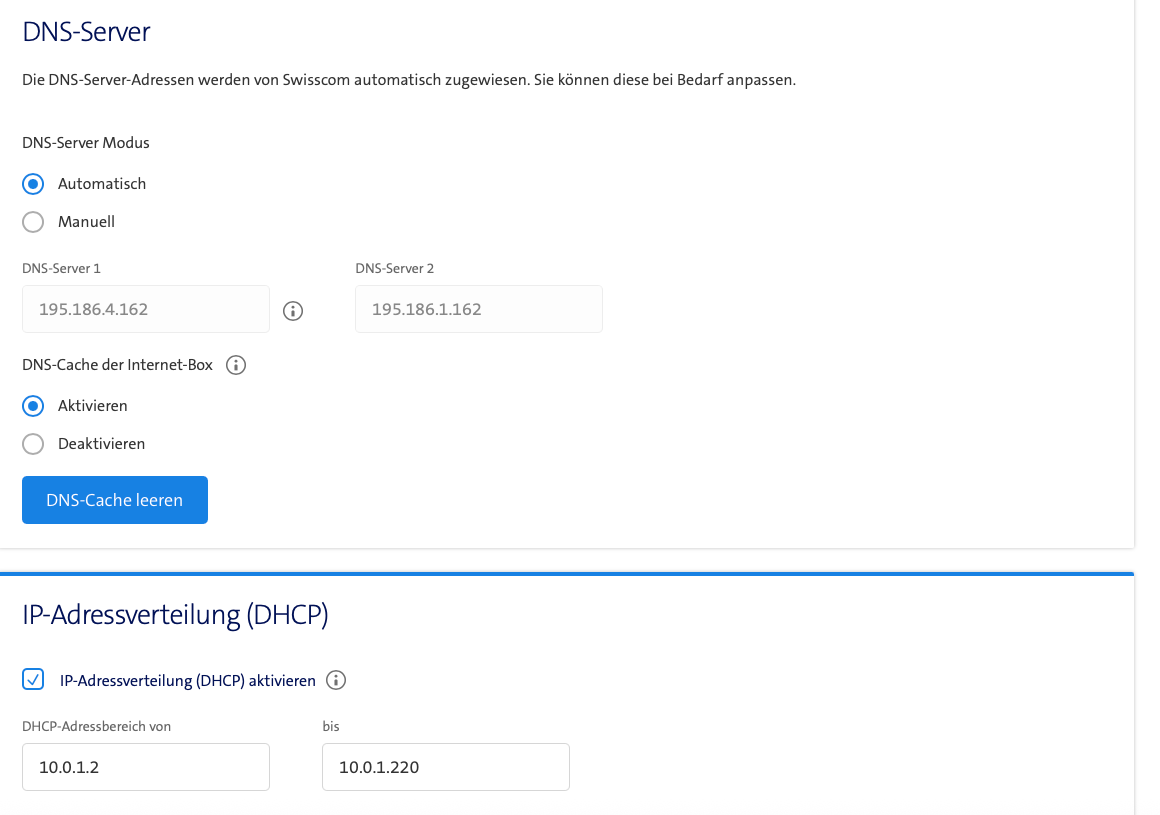Focus the DNS-Server 2 address field
The height and width of the screenshot is (815, 1160).
[x=479, y=309]
